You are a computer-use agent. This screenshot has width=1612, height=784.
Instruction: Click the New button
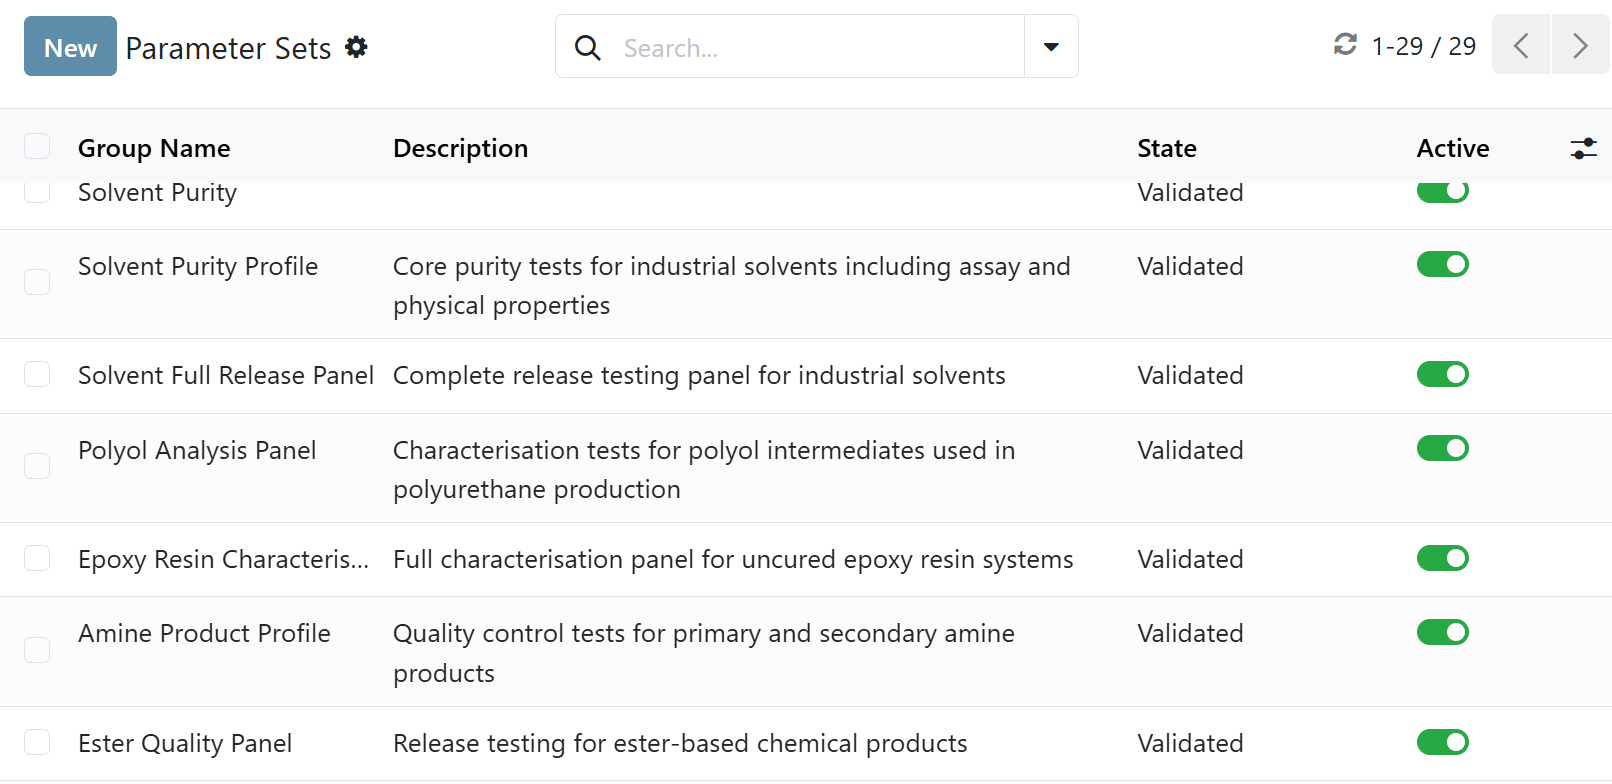click(x=70, y=47)
